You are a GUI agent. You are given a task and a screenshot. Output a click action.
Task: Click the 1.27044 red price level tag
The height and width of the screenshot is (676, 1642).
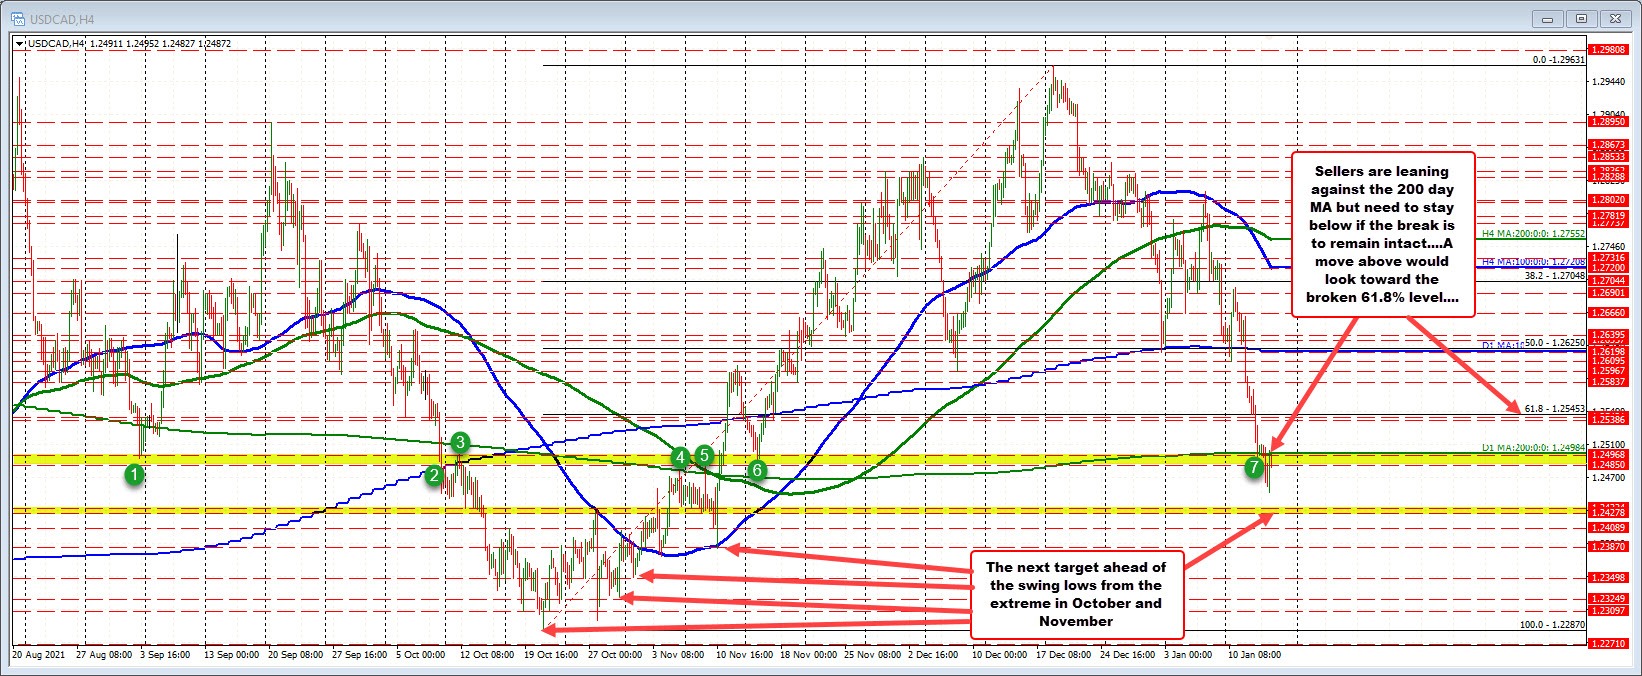tap(1610, 281)
